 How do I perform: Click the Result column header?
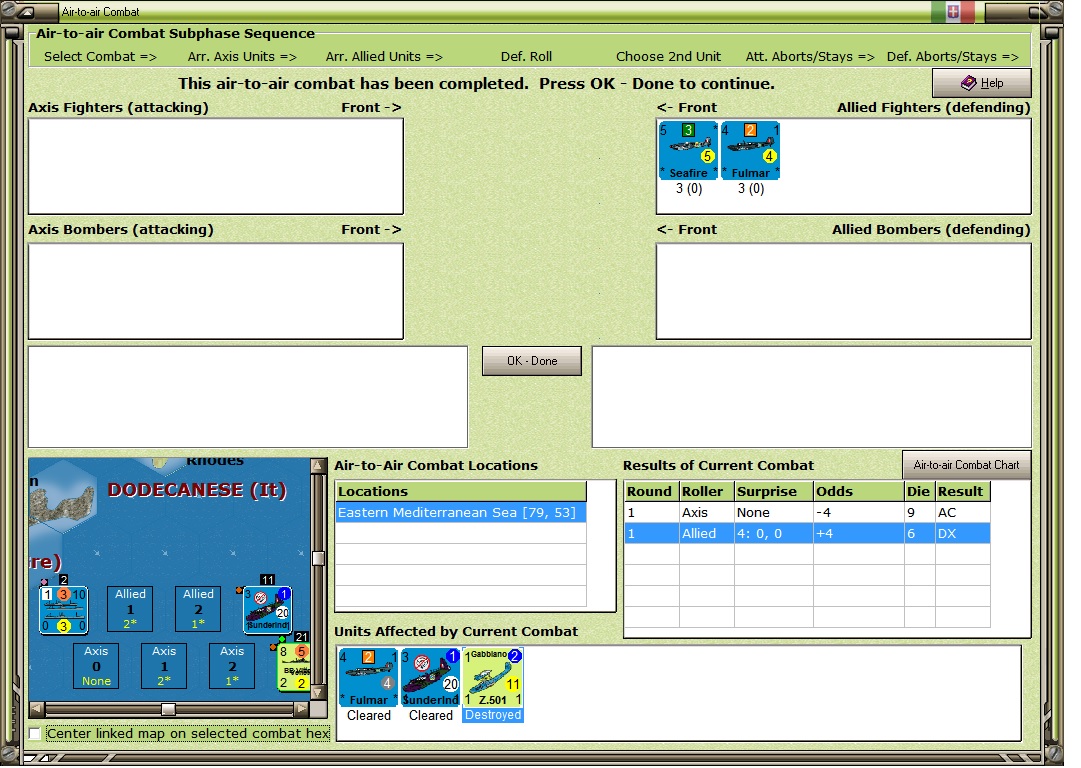[x=962, y=491]
